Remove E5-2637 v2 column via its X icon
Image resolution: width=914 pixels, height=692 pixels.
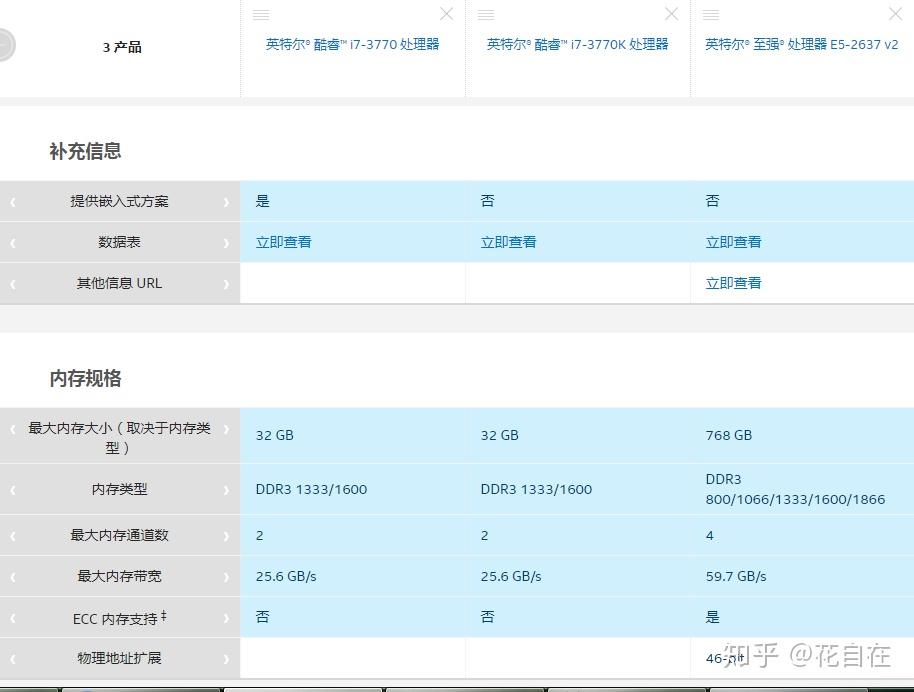click(896, 14)
